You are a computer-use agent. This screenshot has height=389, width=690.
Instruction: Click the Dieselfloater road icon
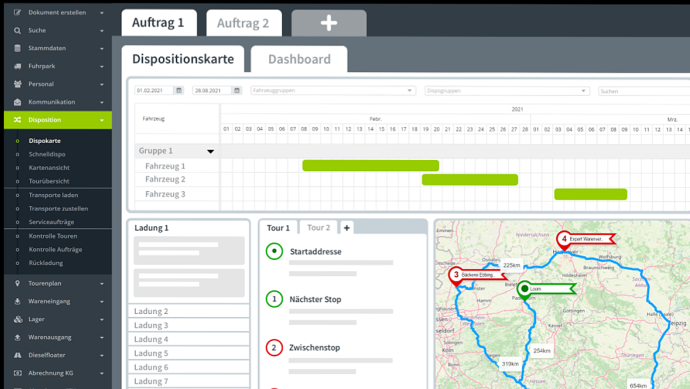17,355
